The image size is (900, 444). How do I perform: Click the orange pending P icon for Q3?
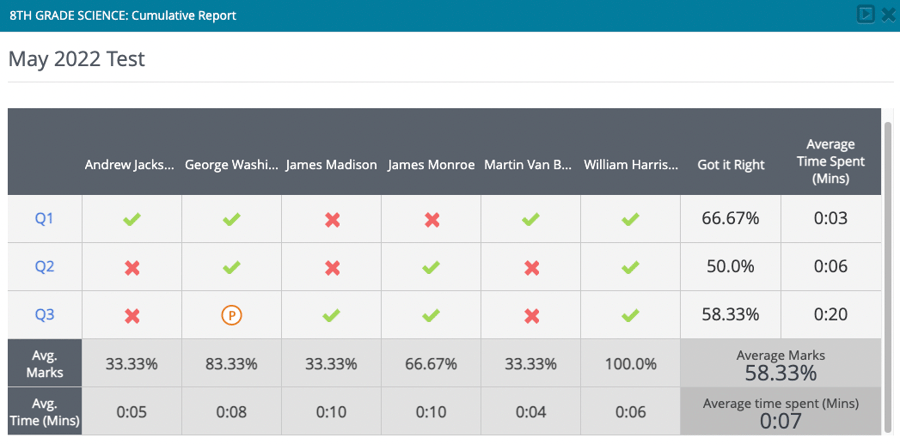pos(231,315)
